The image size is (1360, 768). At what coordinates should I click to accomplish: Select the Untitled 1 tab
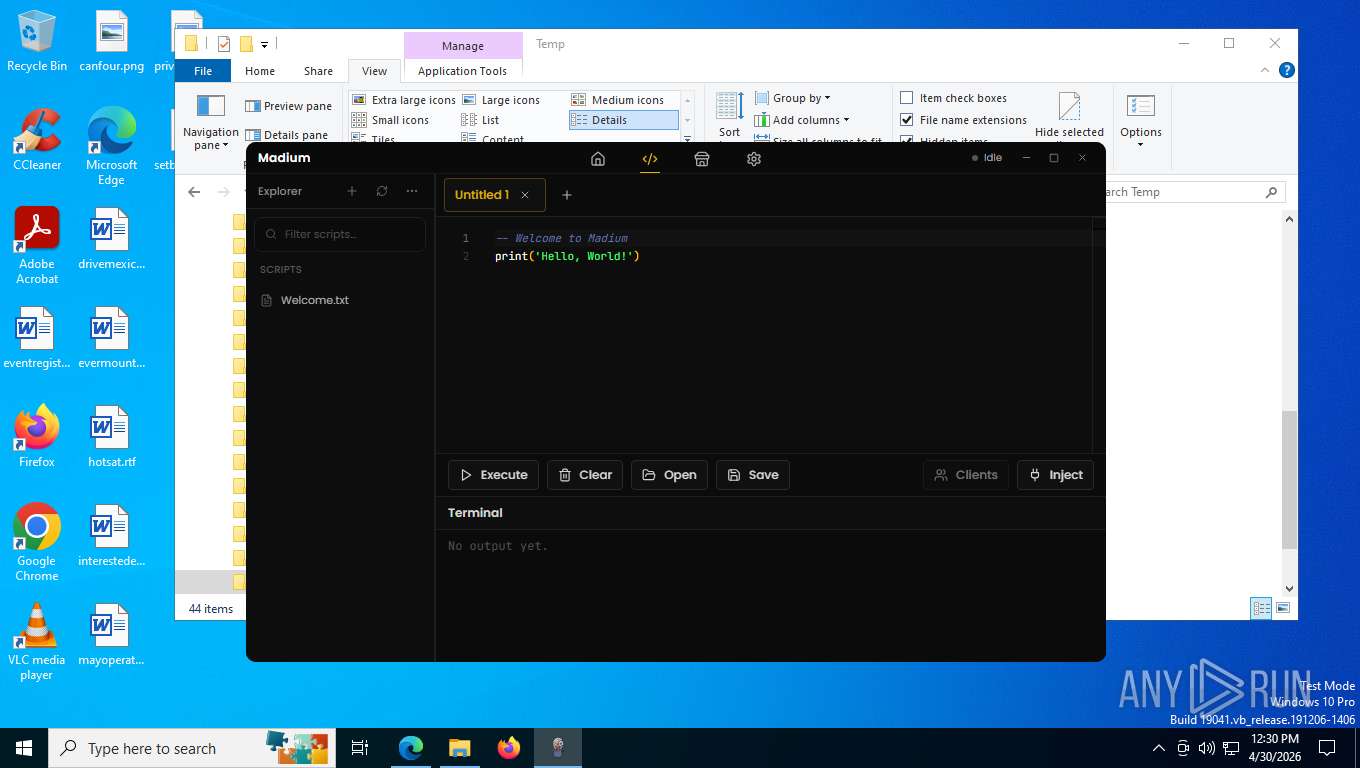pos(482,195)
